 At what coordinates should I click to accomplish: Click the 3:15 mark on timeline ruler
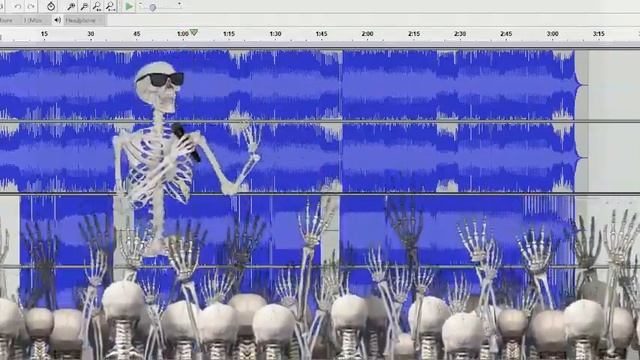[599, 34]
